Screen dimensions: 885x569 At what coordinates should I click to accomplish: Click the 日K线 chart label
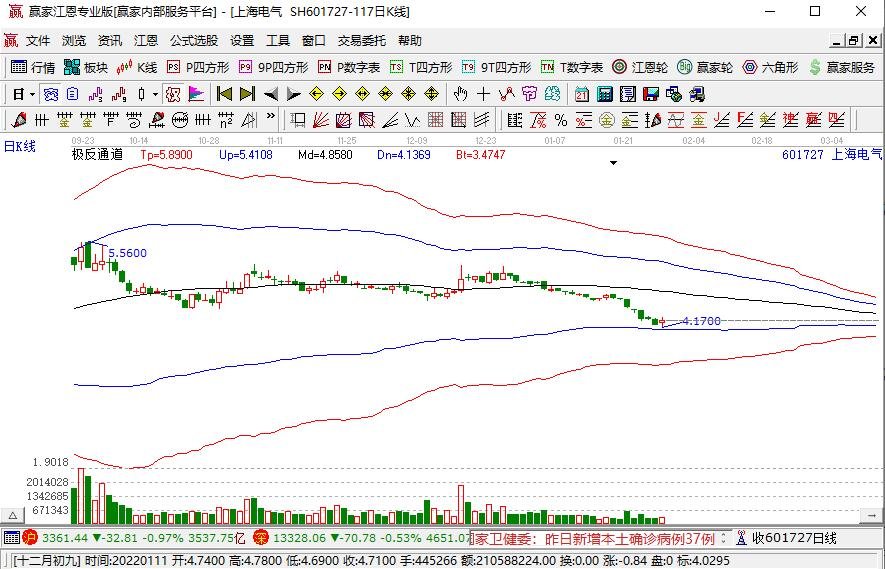click(x=20, y=147)
